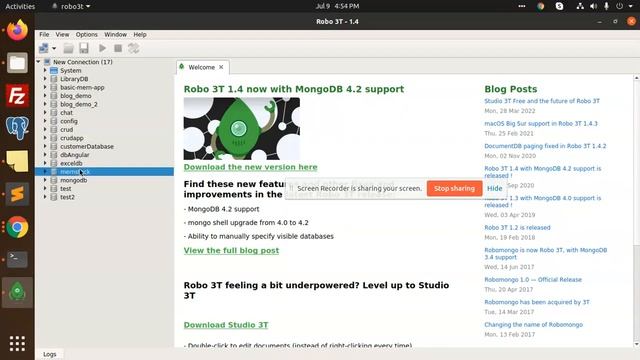Image resolution: width=640 pixels, height=360 pixels.
Task: Open the File menu
Action: point(44,35)
